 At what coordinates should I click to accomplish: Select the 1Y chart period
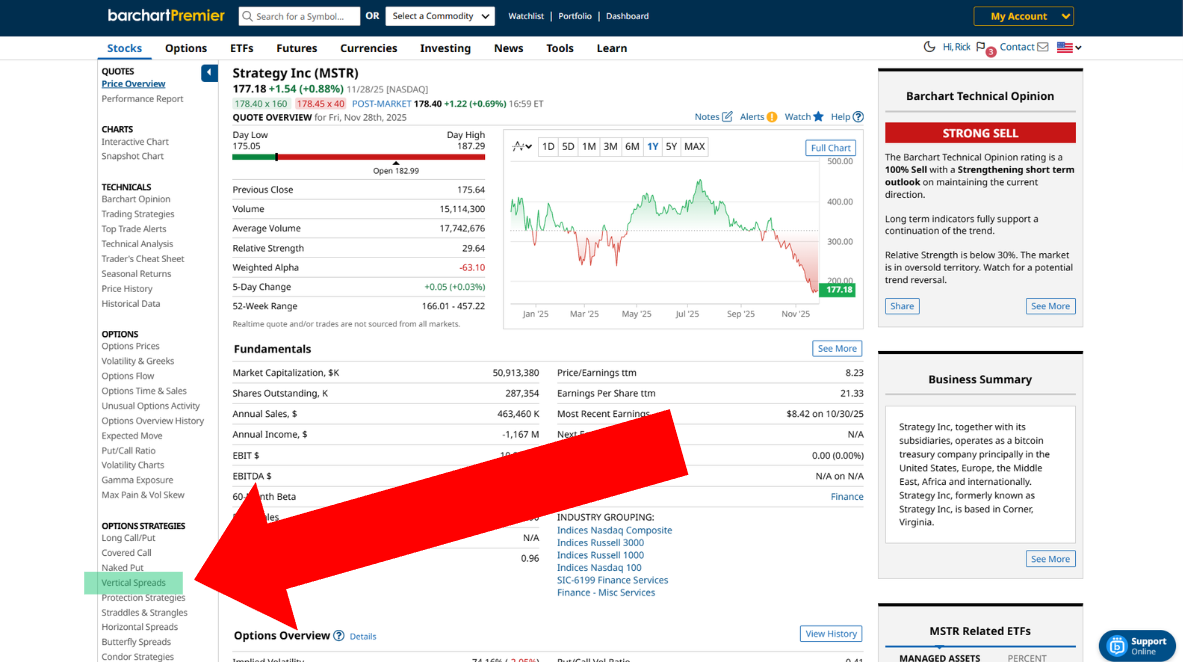[653, 146]
